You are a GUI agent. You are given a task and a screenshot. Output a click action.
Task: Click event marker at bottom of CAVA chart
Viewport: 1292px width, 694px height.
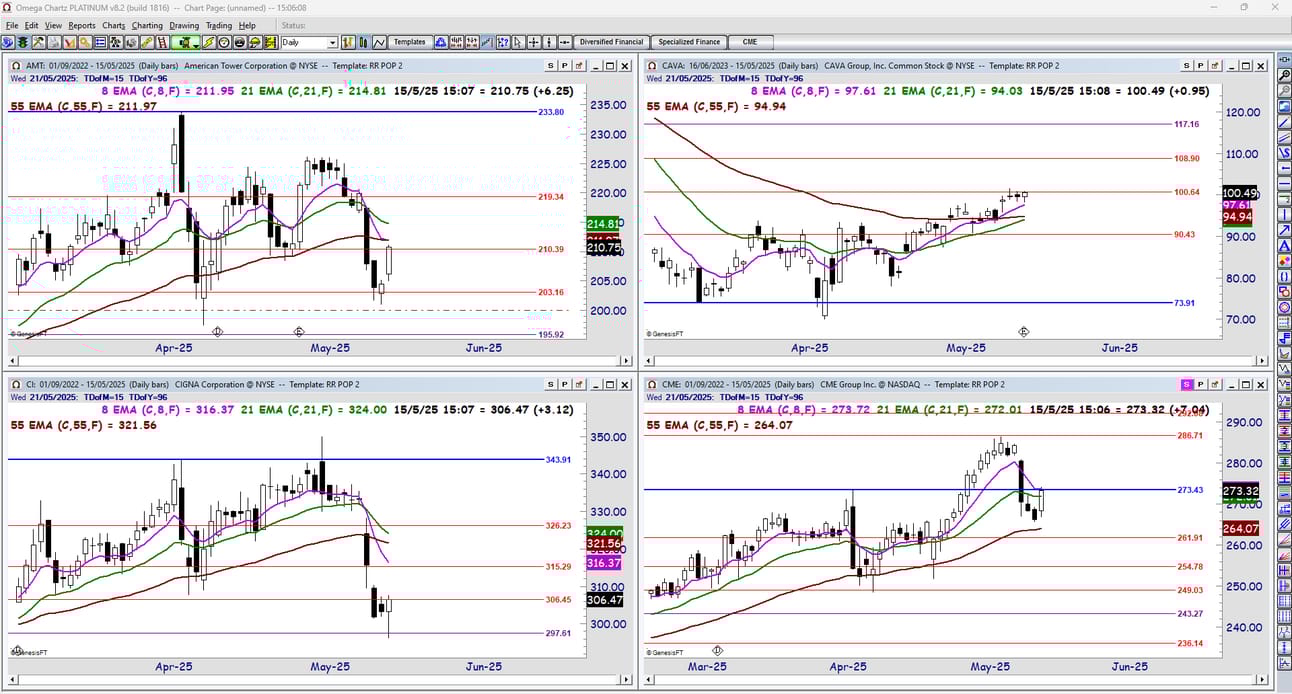point(1023,331)
